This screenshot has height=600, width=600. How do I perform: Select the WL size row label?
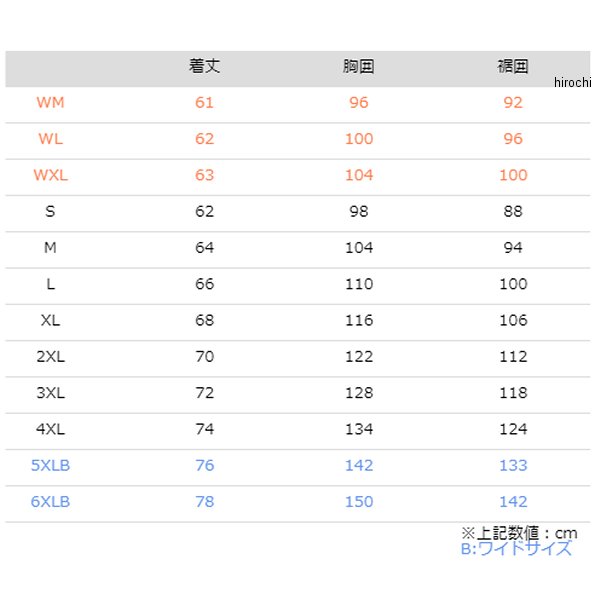[50, 139]
